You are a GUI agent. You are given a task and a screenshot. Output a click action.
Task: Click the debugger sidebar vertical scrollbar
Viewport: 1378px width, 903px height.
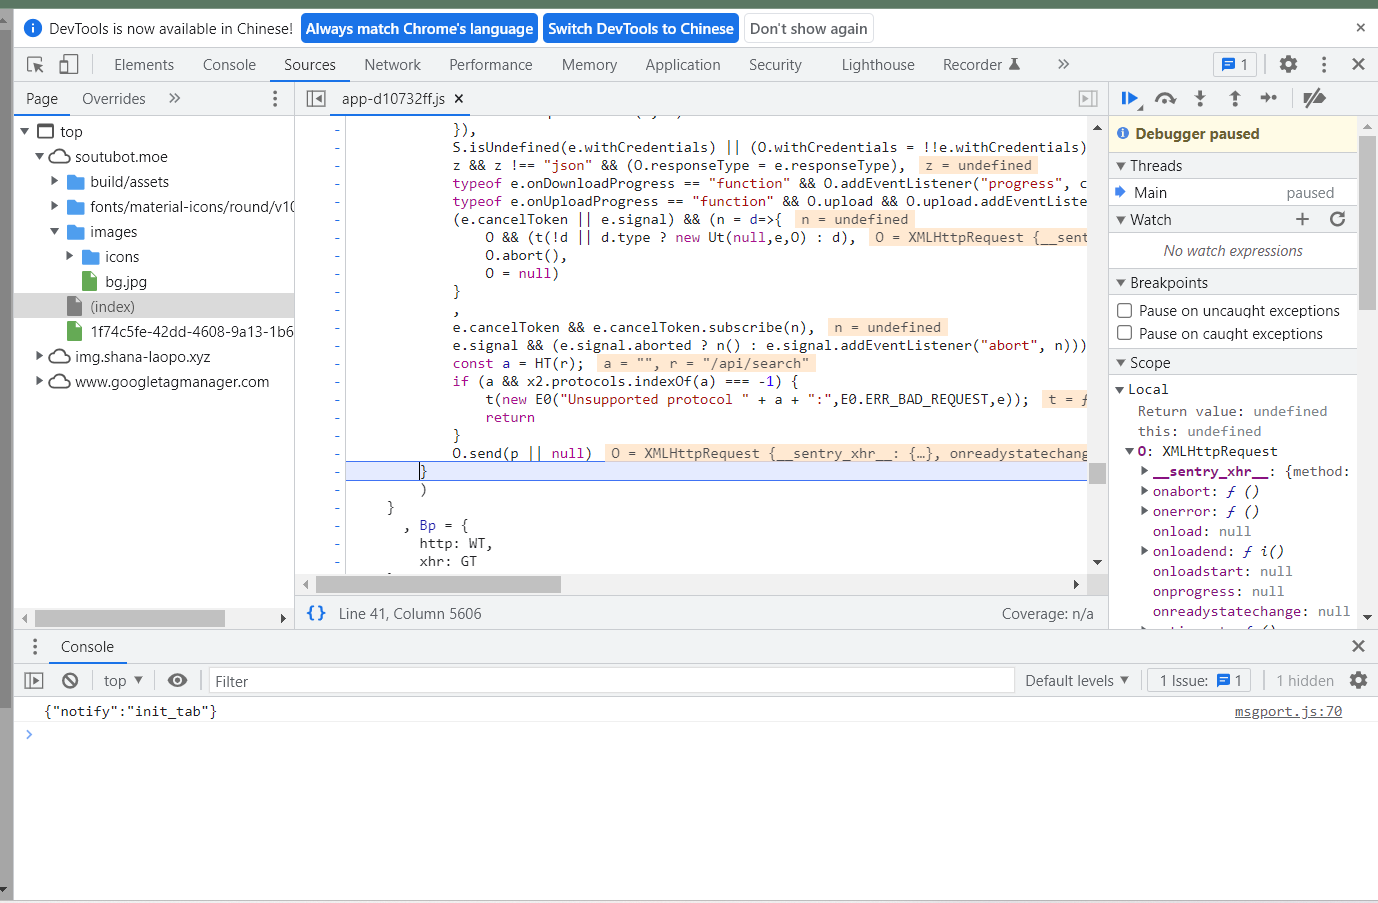pos(1367,223)
